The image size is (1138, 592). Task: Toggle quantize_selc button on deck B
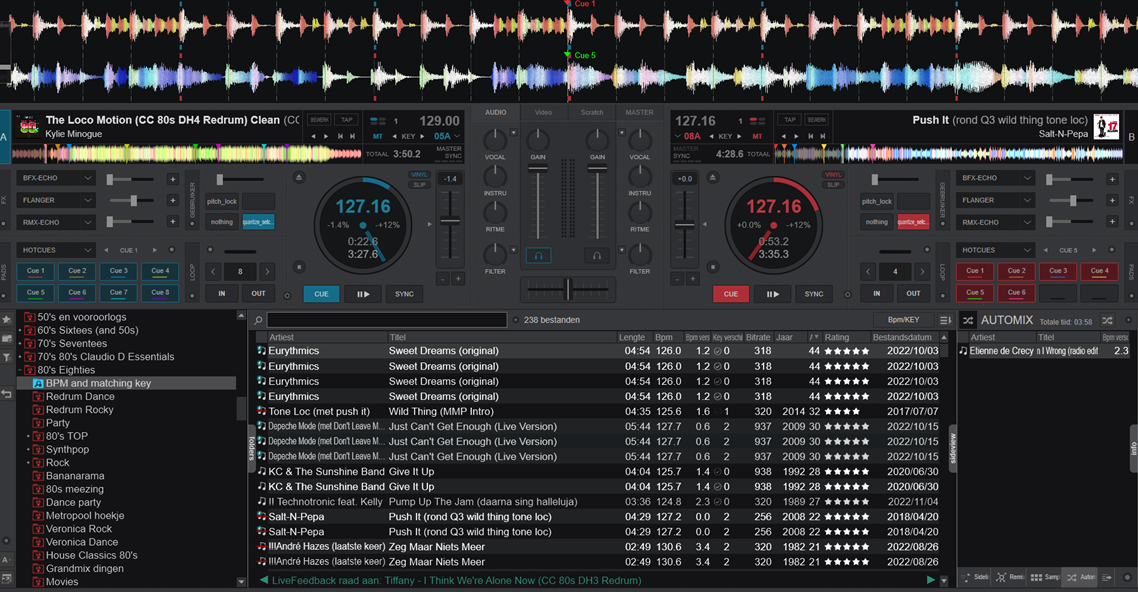click(x=913, y=222)
